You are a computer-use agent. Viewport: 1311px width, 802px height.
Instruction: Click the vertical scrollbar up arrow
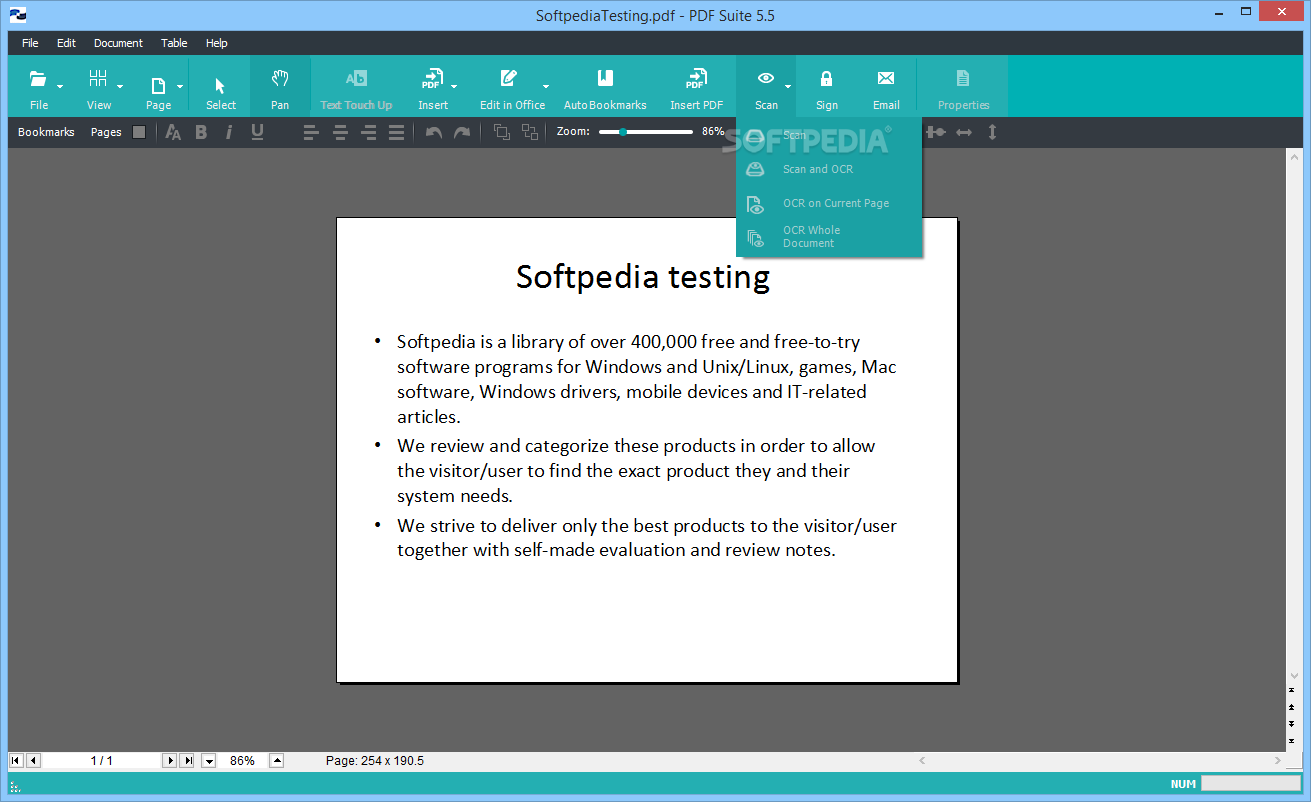pos(1295,158)
